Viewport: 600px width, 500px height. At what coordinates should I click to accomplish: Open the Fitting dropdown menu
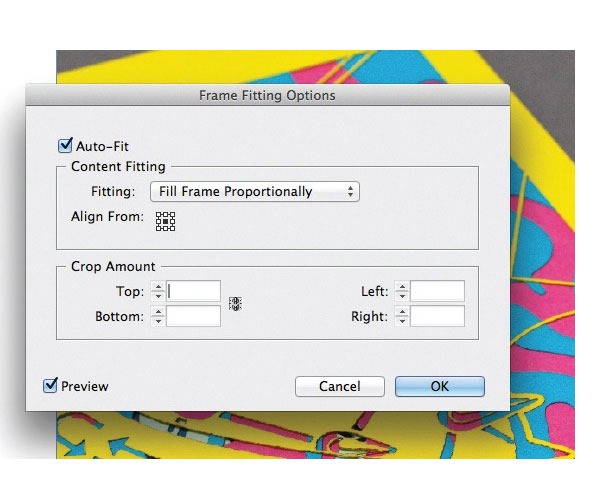(x=254, y=191)
